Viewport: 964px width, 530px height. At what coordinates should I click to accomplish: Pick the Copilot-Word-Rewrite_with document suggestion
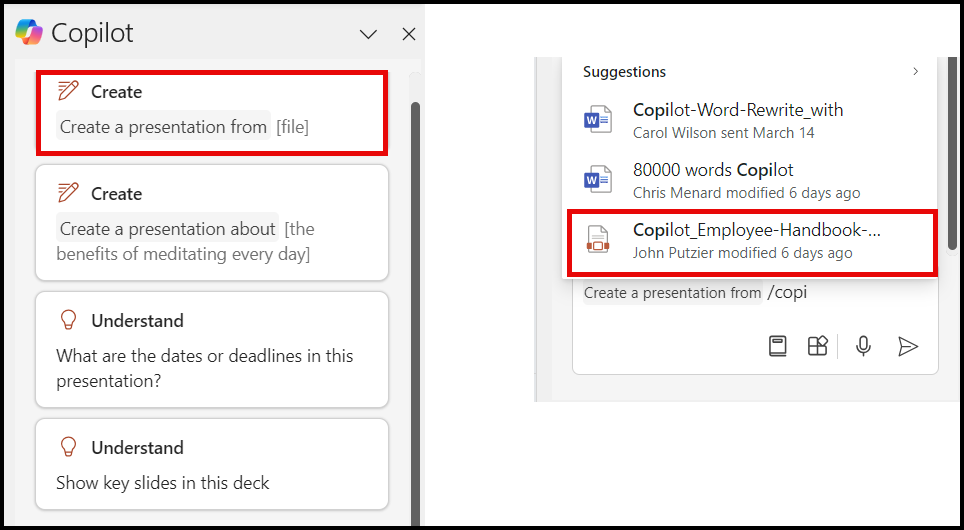[750, 121]
